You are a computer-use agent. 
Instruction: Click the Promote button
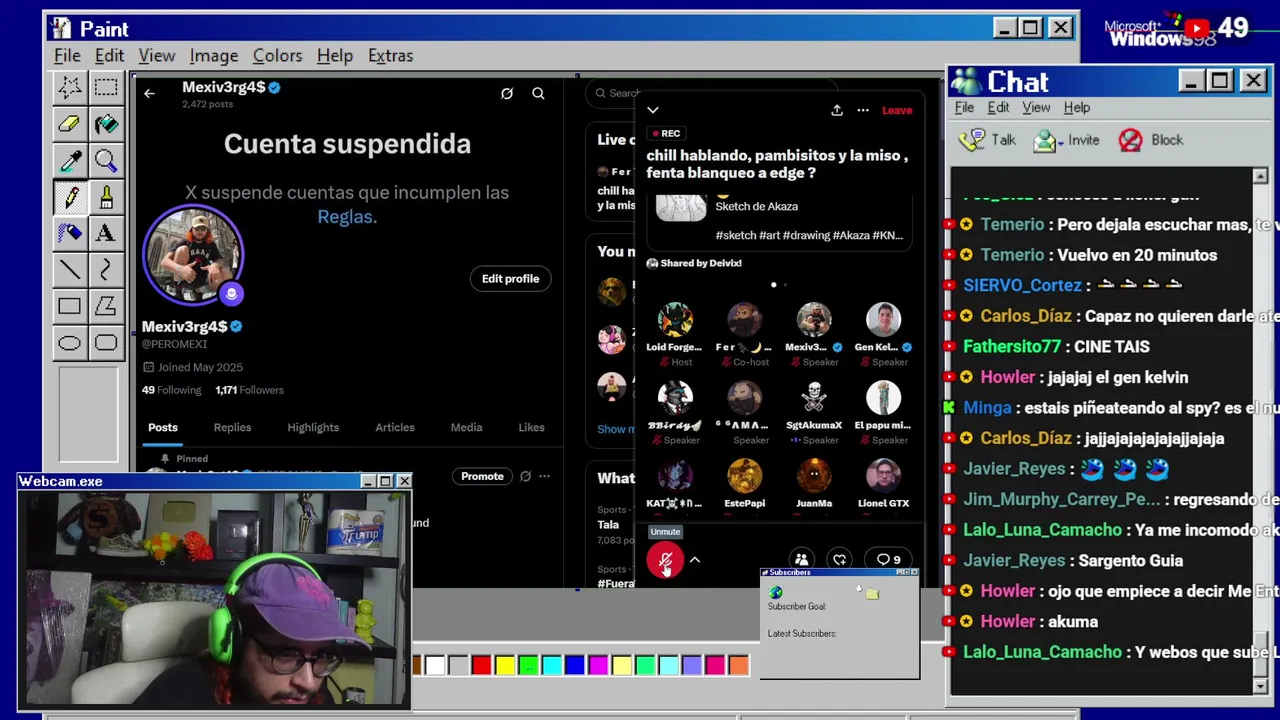[x=482, y=476]
